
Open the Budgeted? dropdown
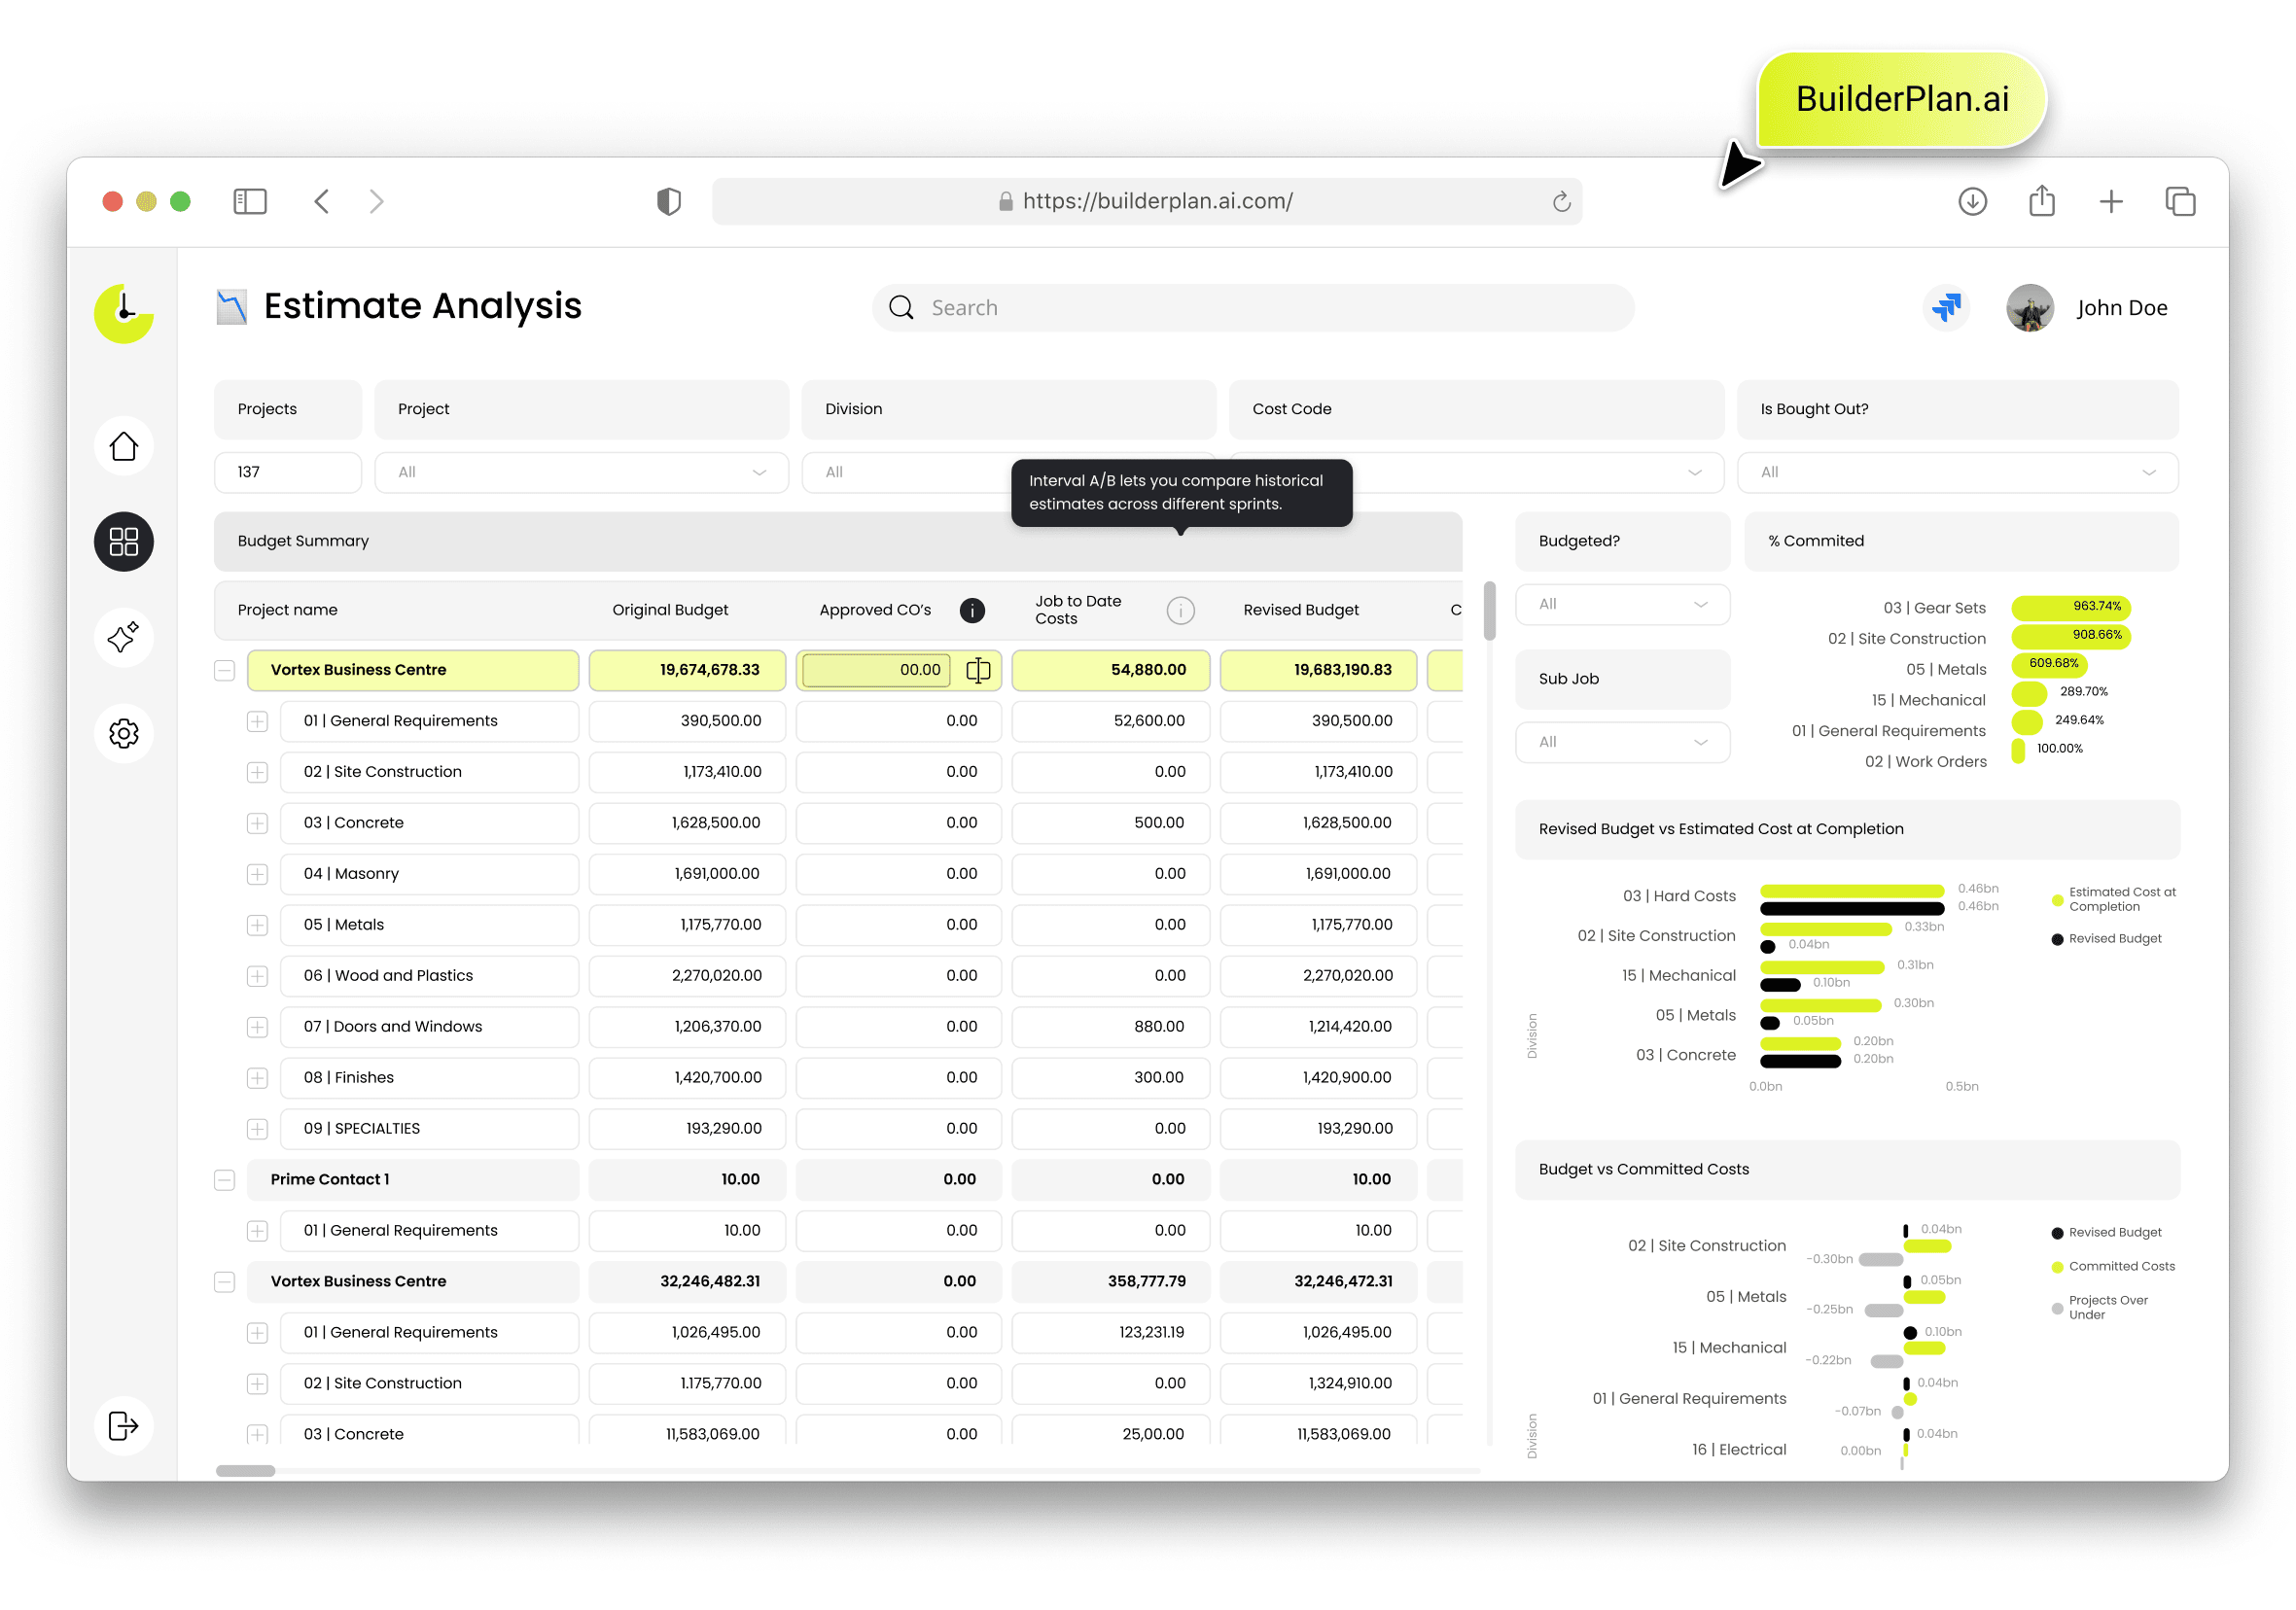(x=1623, y=604)
